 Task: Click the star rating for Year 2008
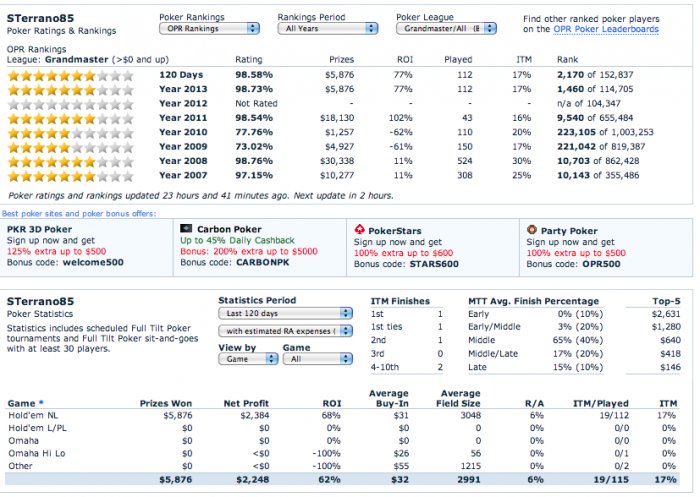(x=71, y=161)
